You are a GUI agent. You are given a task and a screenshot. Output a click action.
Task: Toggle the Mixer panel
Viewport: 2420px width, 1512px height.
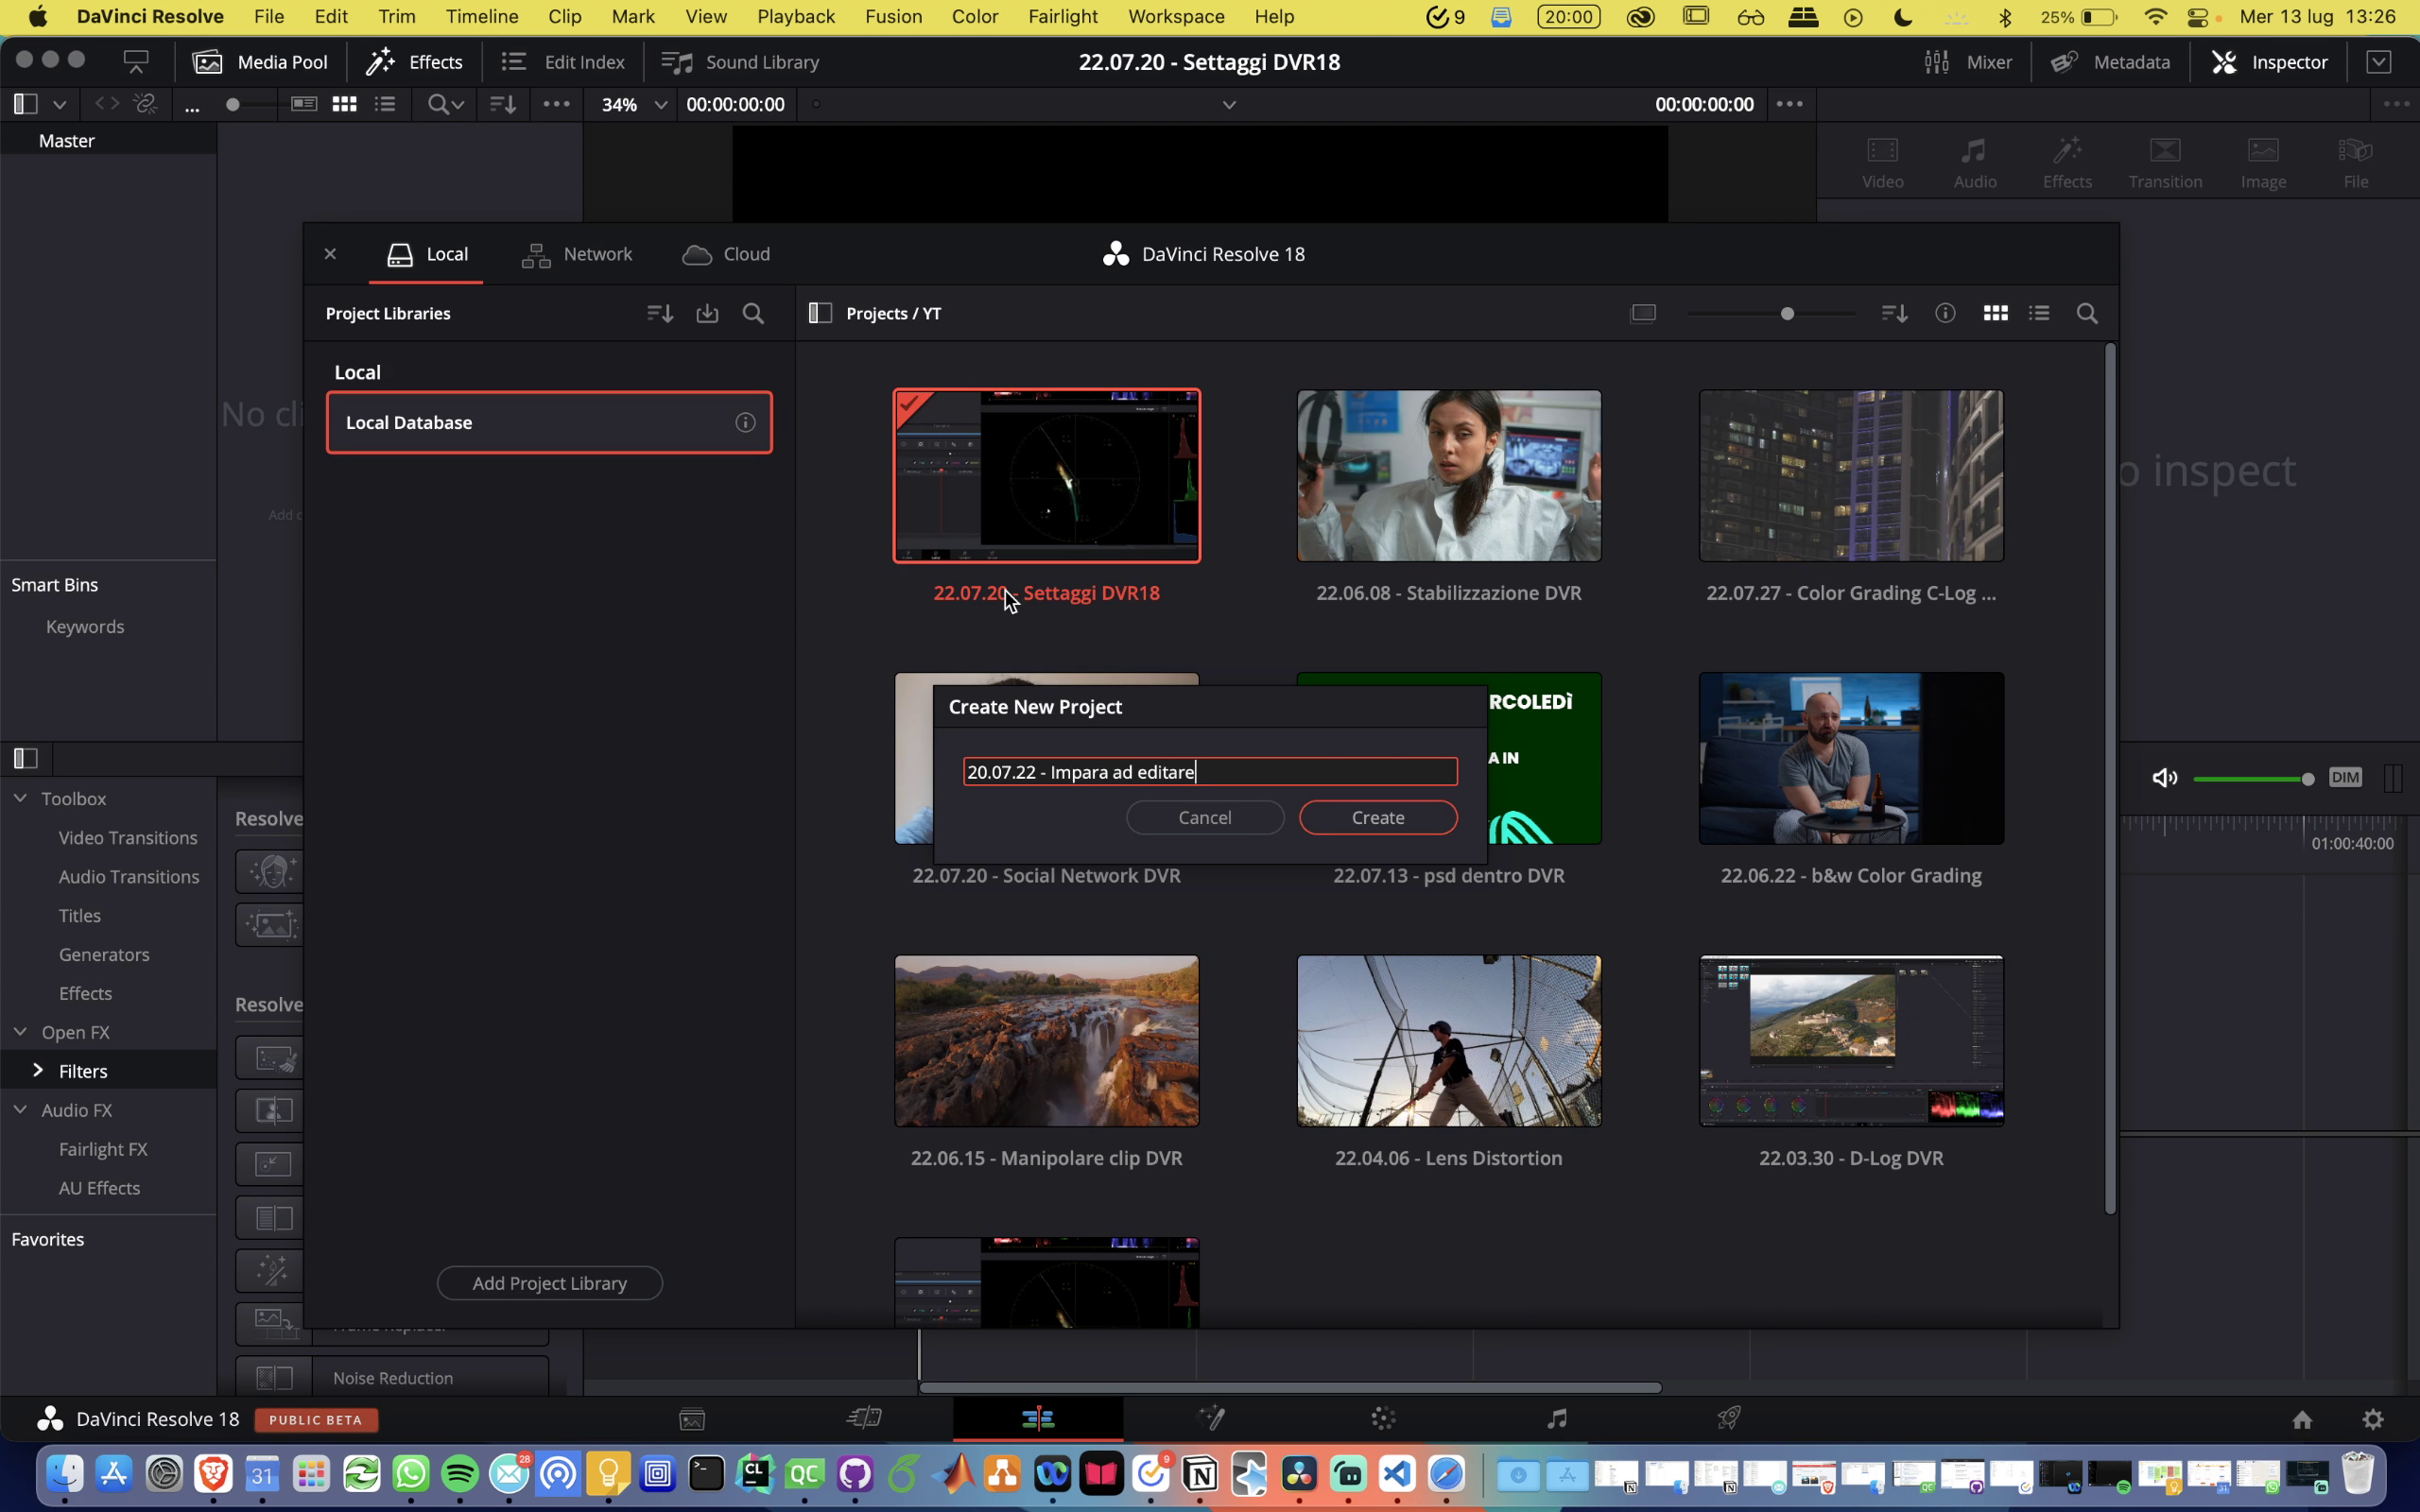(1968, 62)
